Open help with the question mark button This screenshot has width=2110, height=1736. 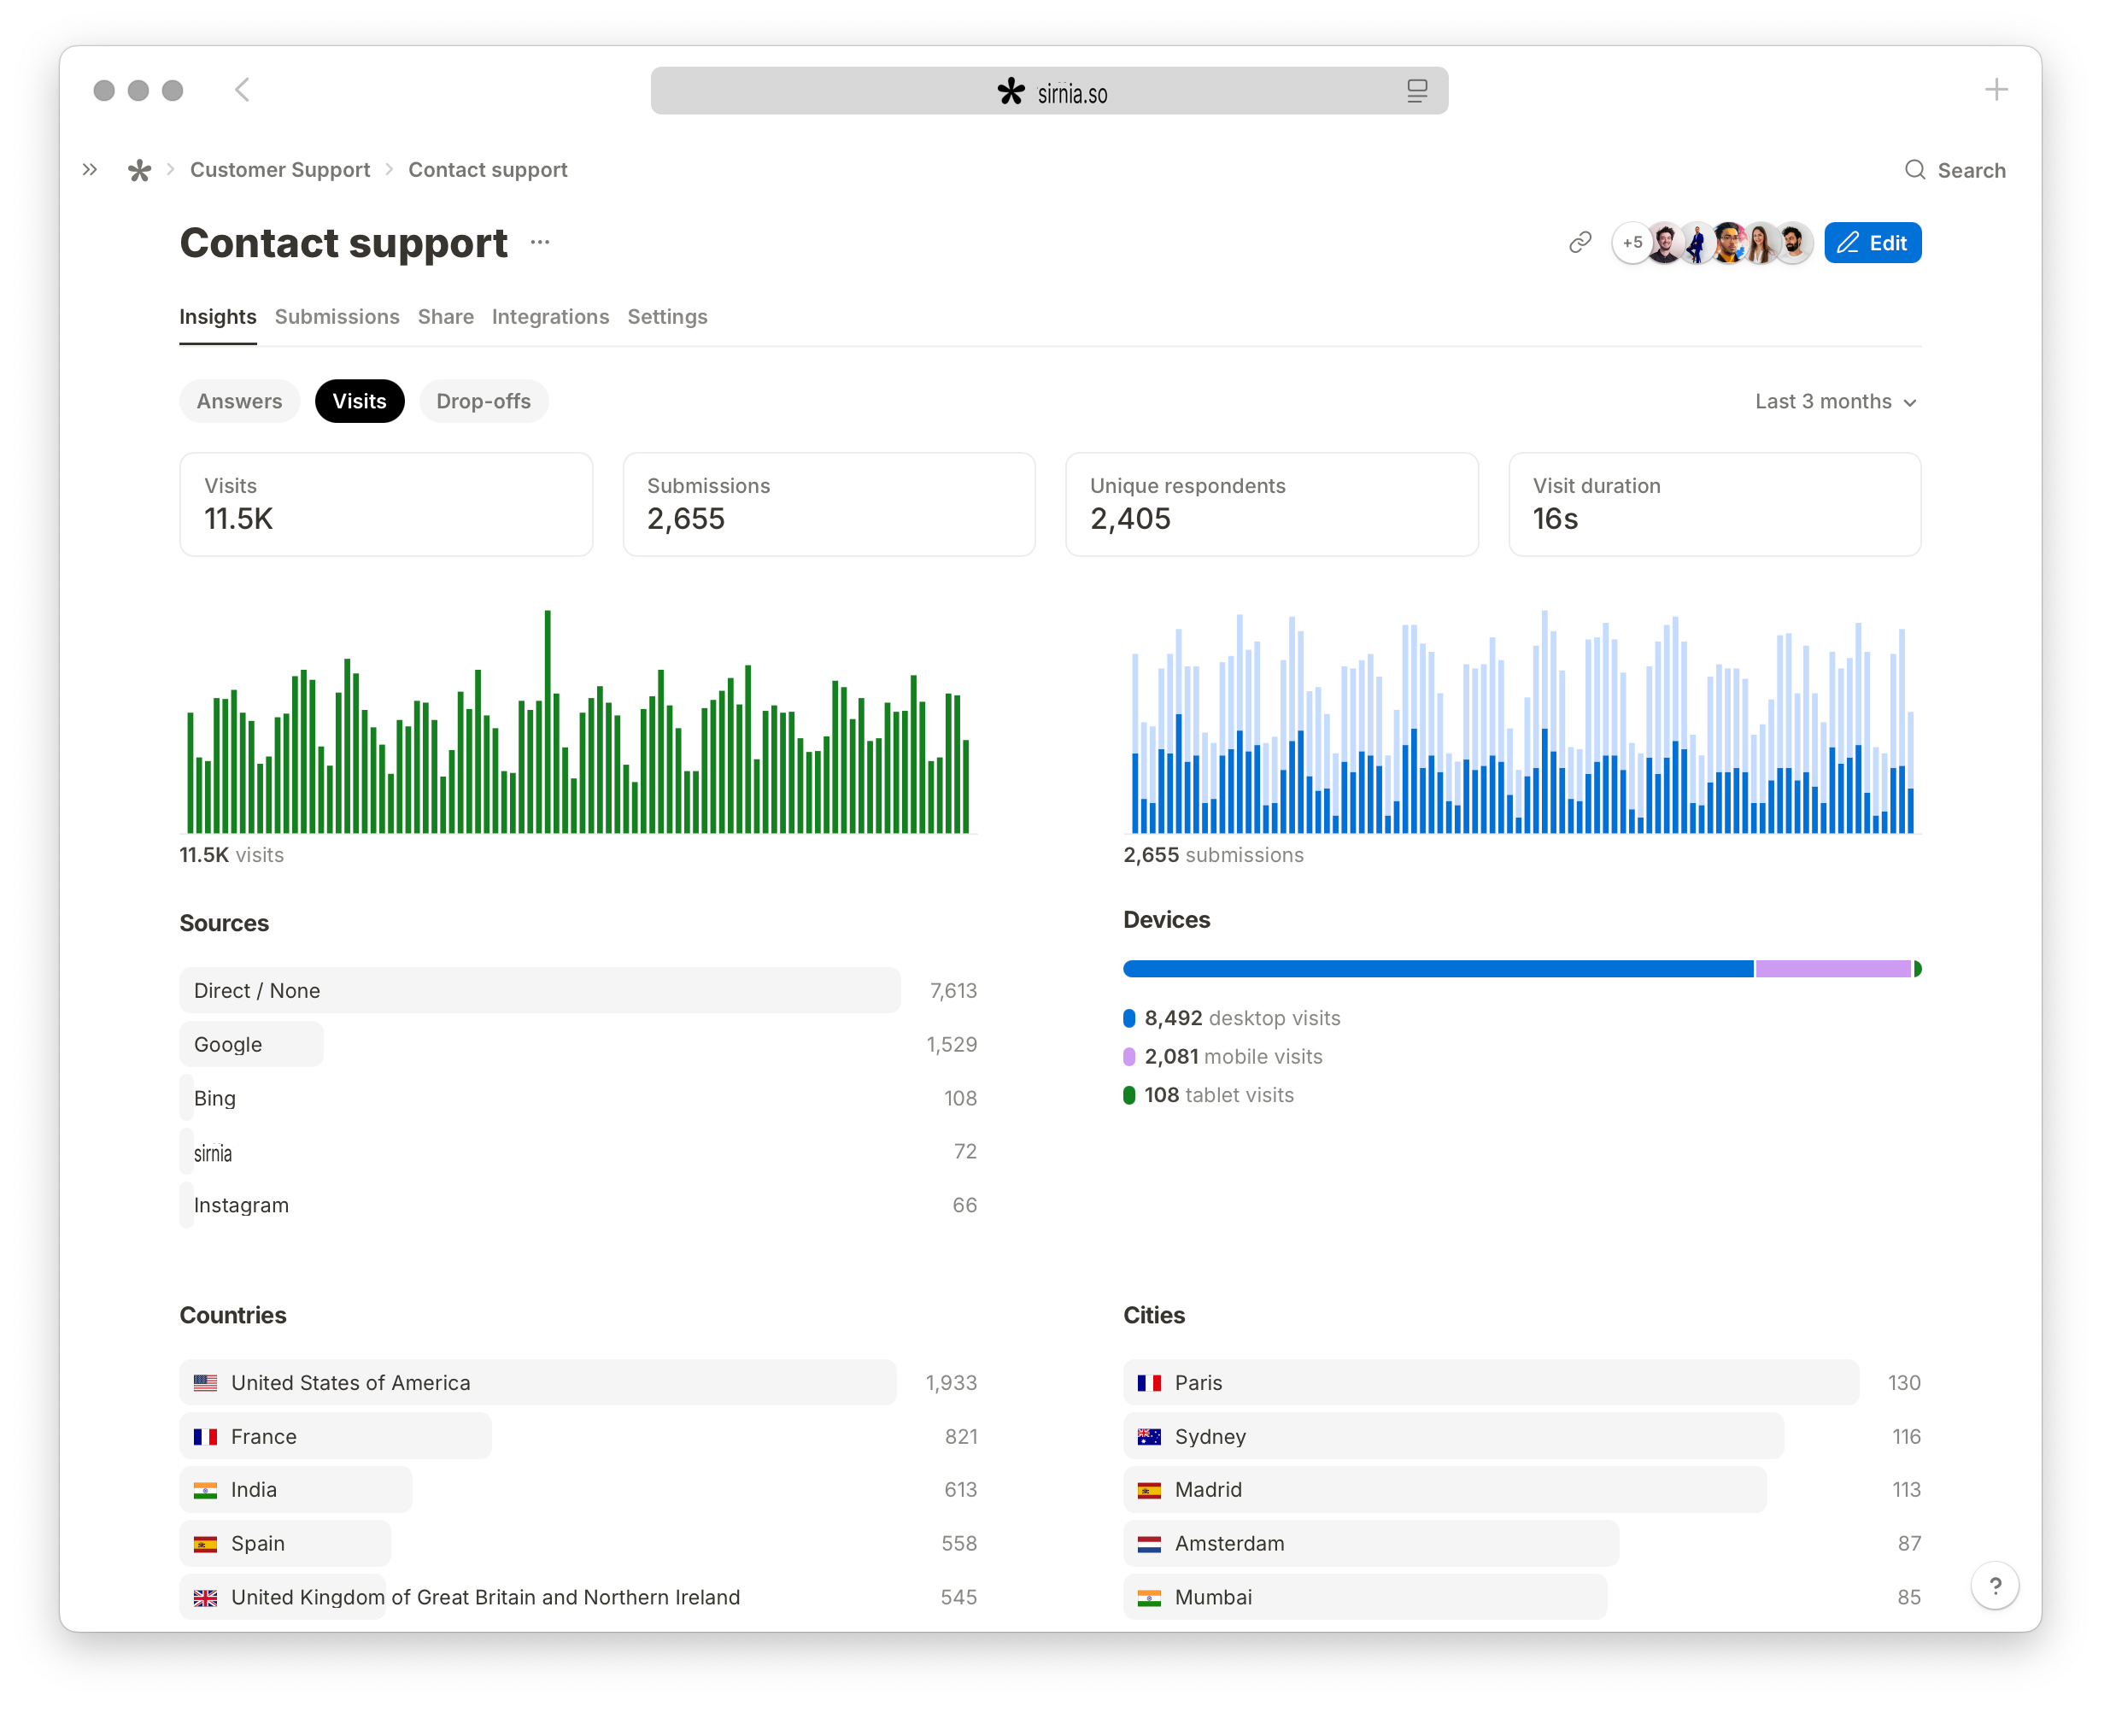pyautogui.click(x=1994, y=1585)
